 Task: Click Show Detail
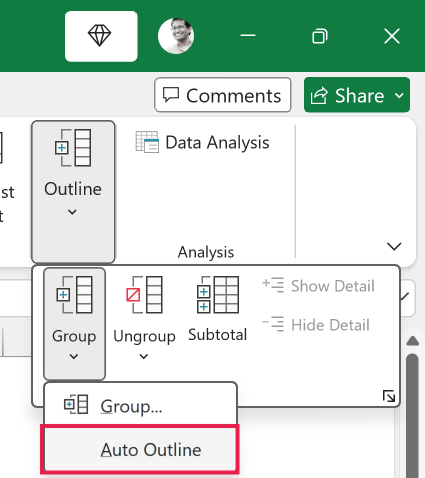pos(319,286)
